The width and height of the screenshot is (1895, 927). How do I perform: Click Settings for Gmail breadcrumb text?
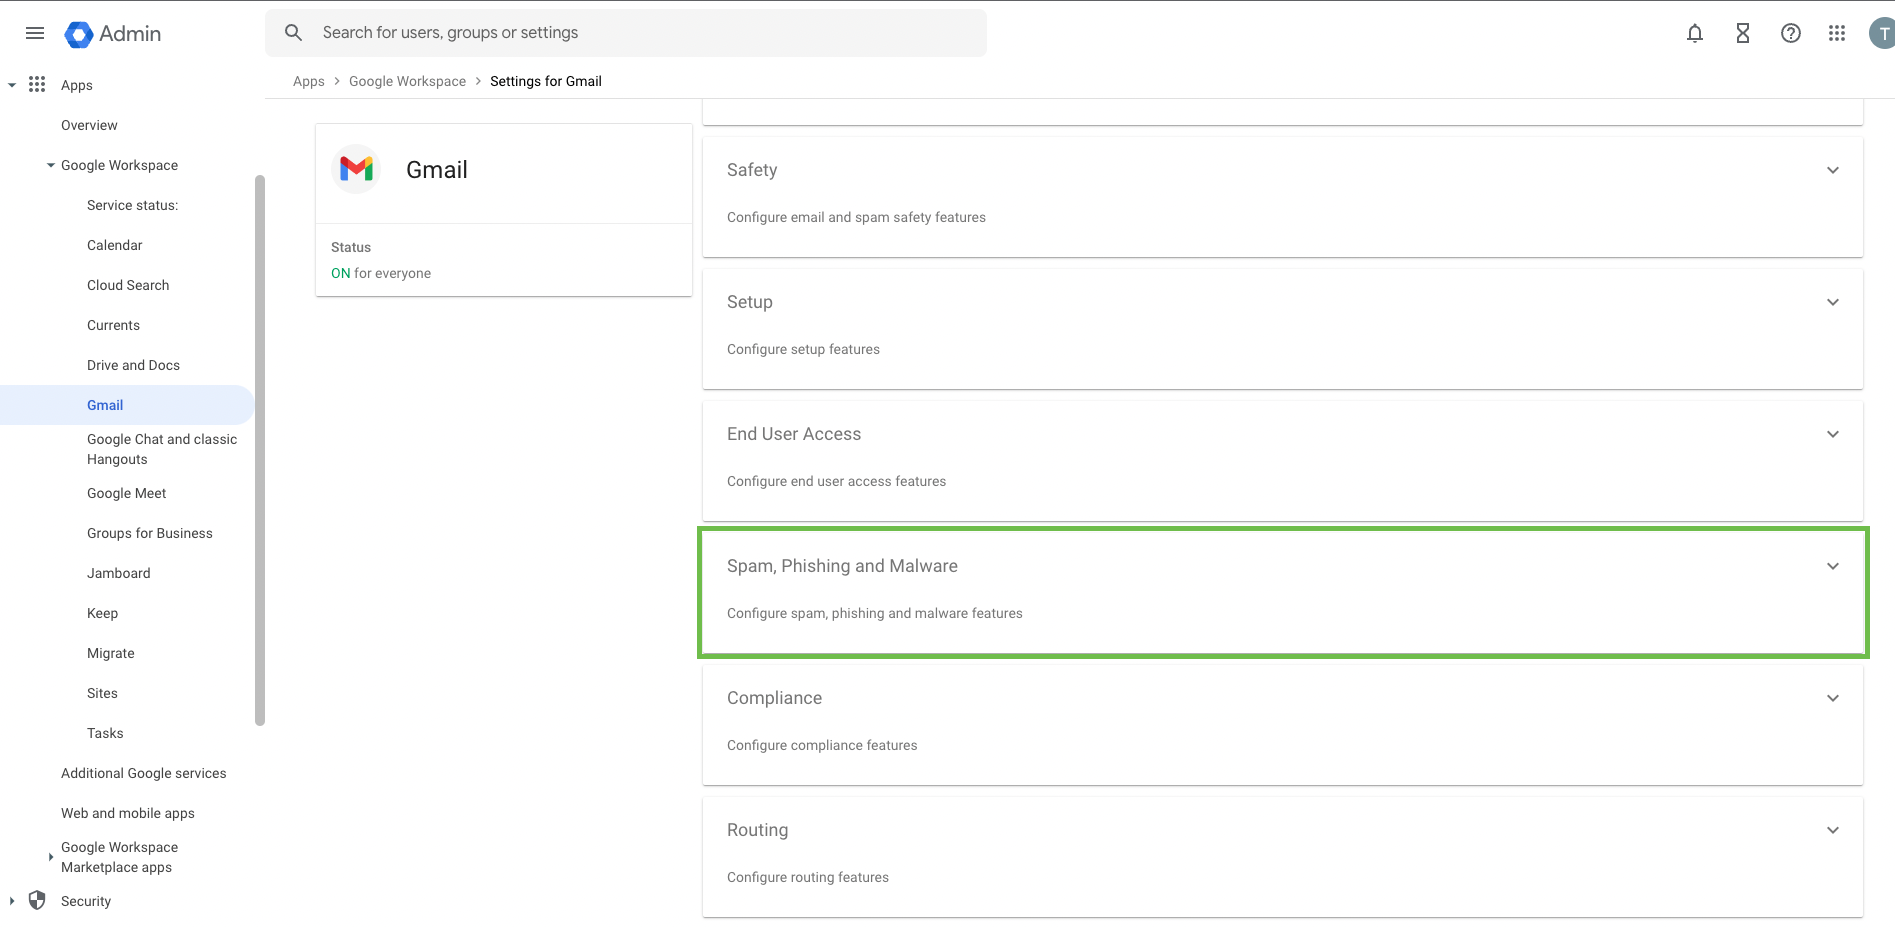pos(546,81)
